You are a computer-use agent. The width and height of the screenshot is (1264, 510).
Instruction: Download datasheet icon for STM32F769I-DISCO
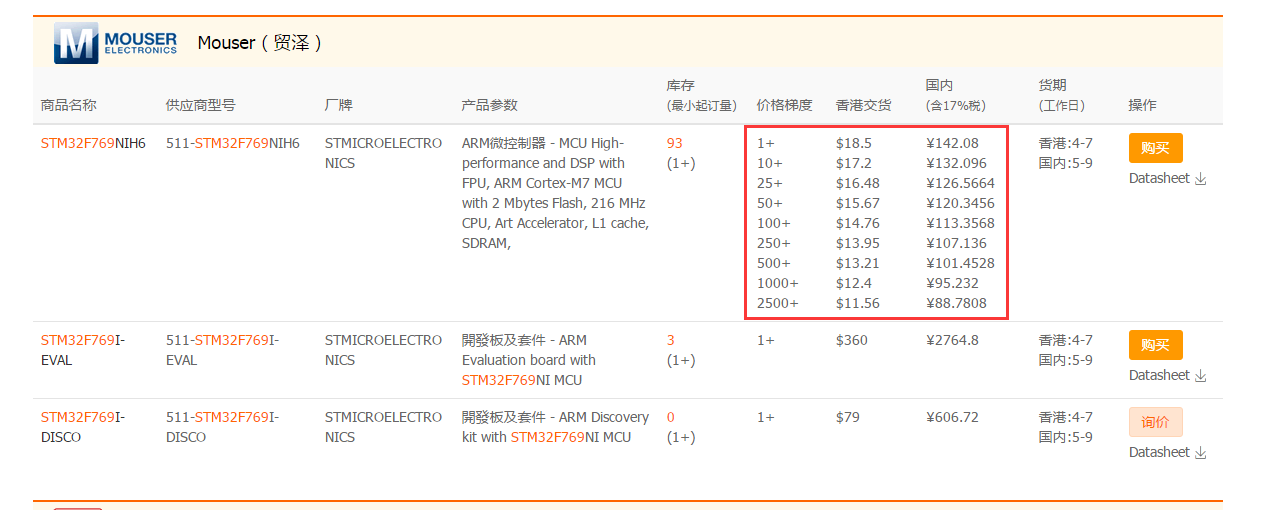coord(1201,453)
